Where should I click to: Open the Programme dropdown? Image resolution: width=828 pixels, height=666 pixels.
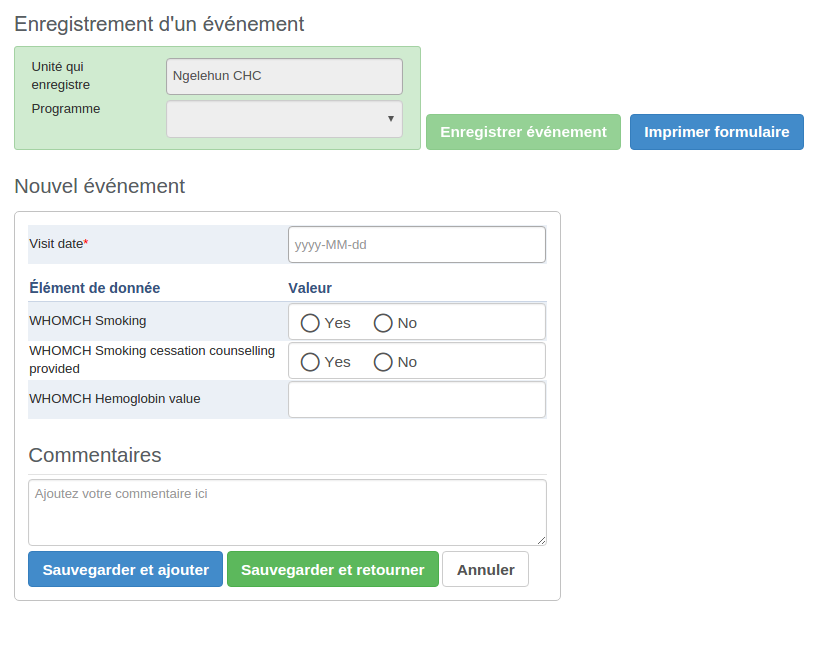(284, 119)
